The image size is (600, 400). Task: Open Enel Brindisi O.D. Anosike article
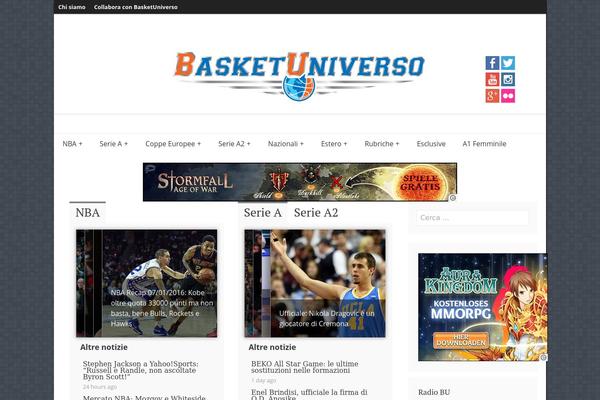pyautogui.click(x=309, y=395)
